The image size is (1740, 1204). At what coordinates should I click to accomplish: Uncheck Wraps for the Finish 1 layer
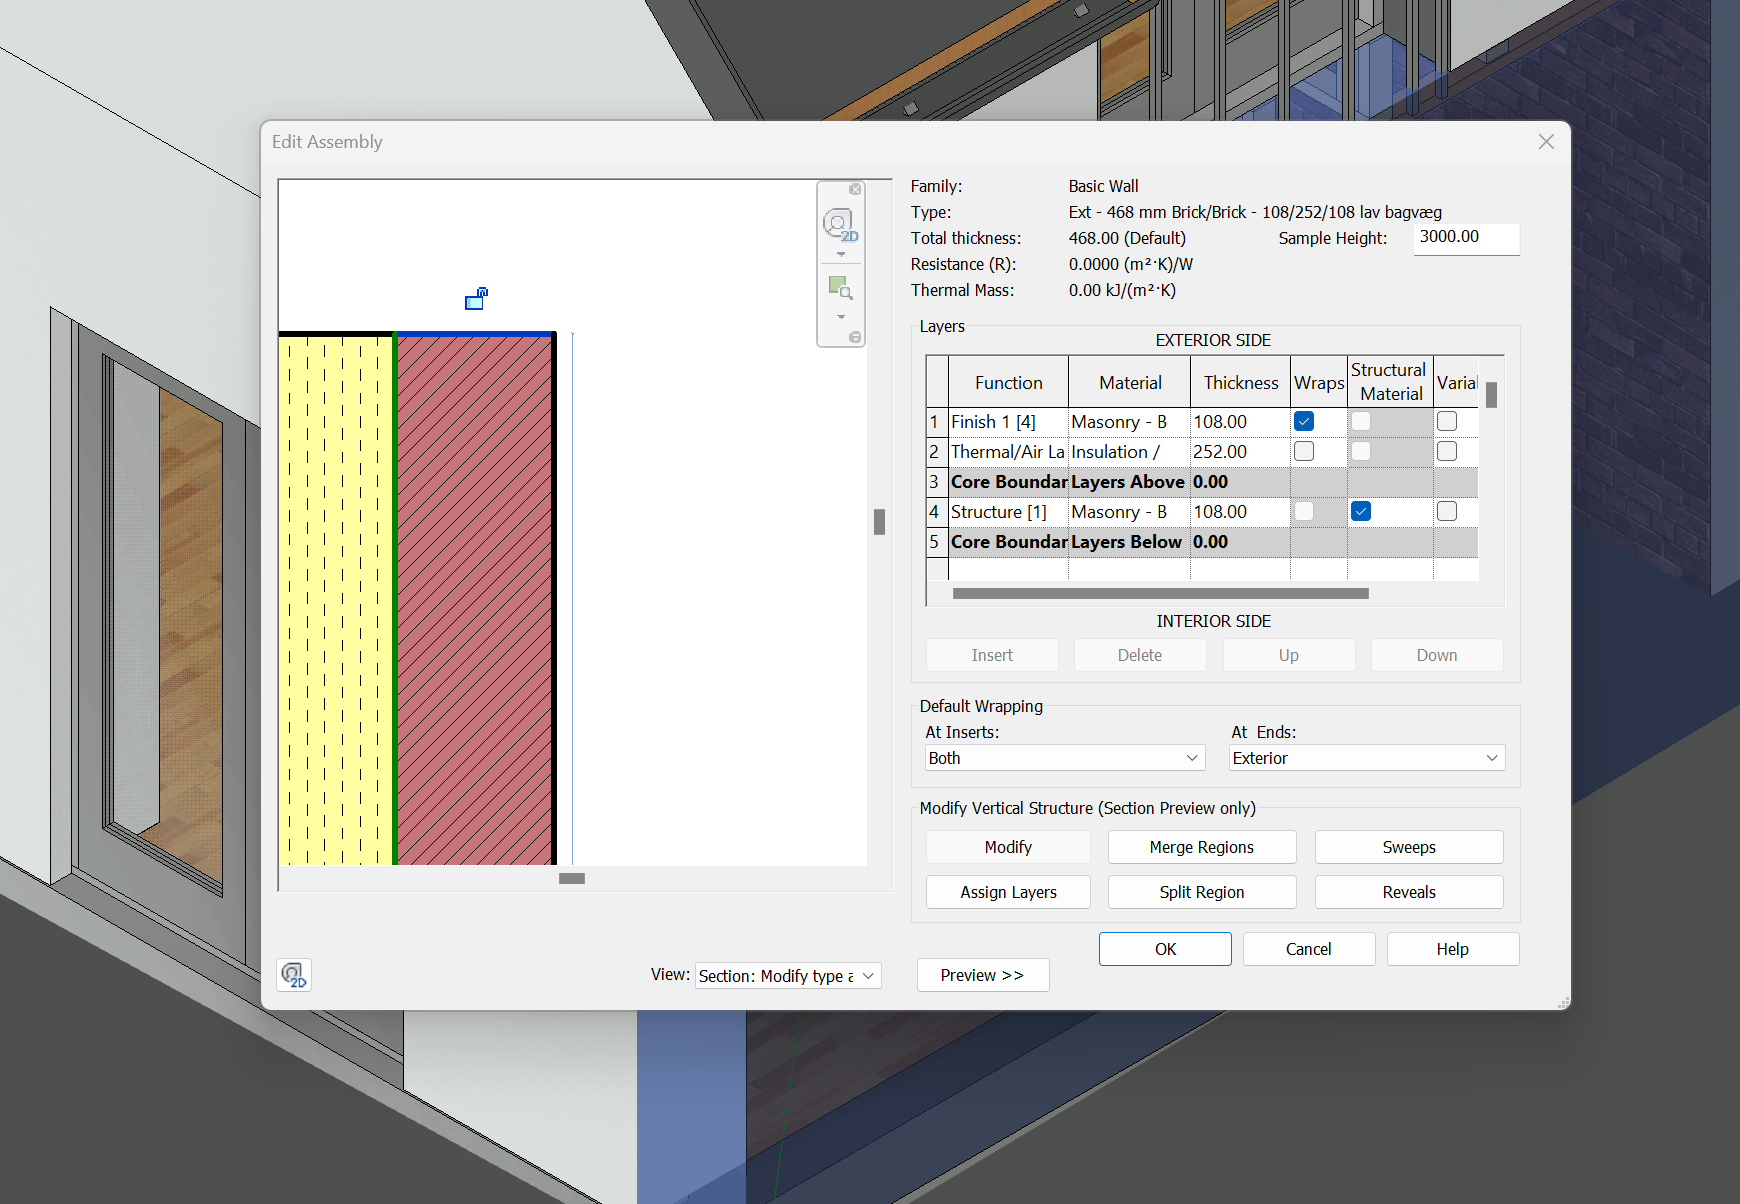click(x=1303, y=421)
